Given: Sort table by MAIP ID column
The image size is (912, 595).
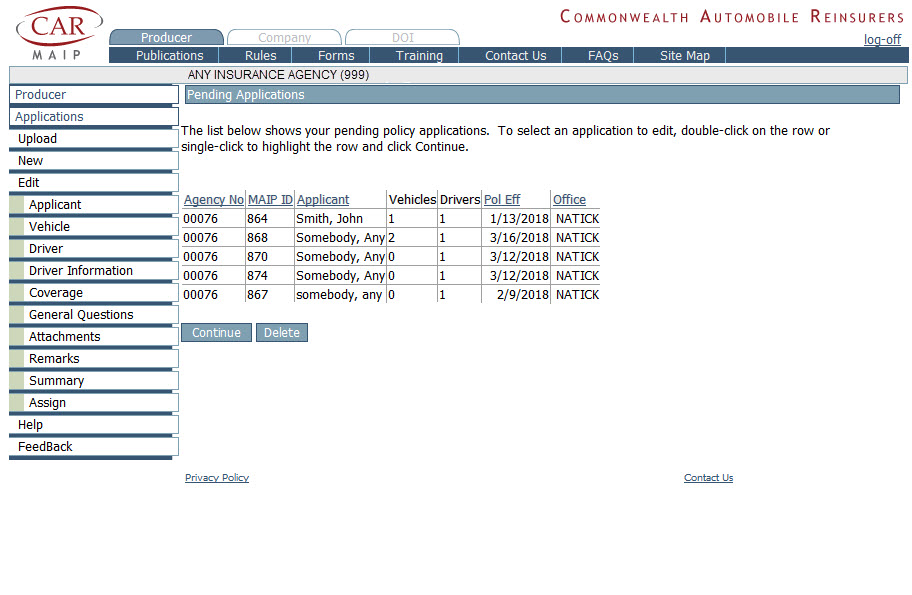Looking at the screenshot, I should [269, 200].
